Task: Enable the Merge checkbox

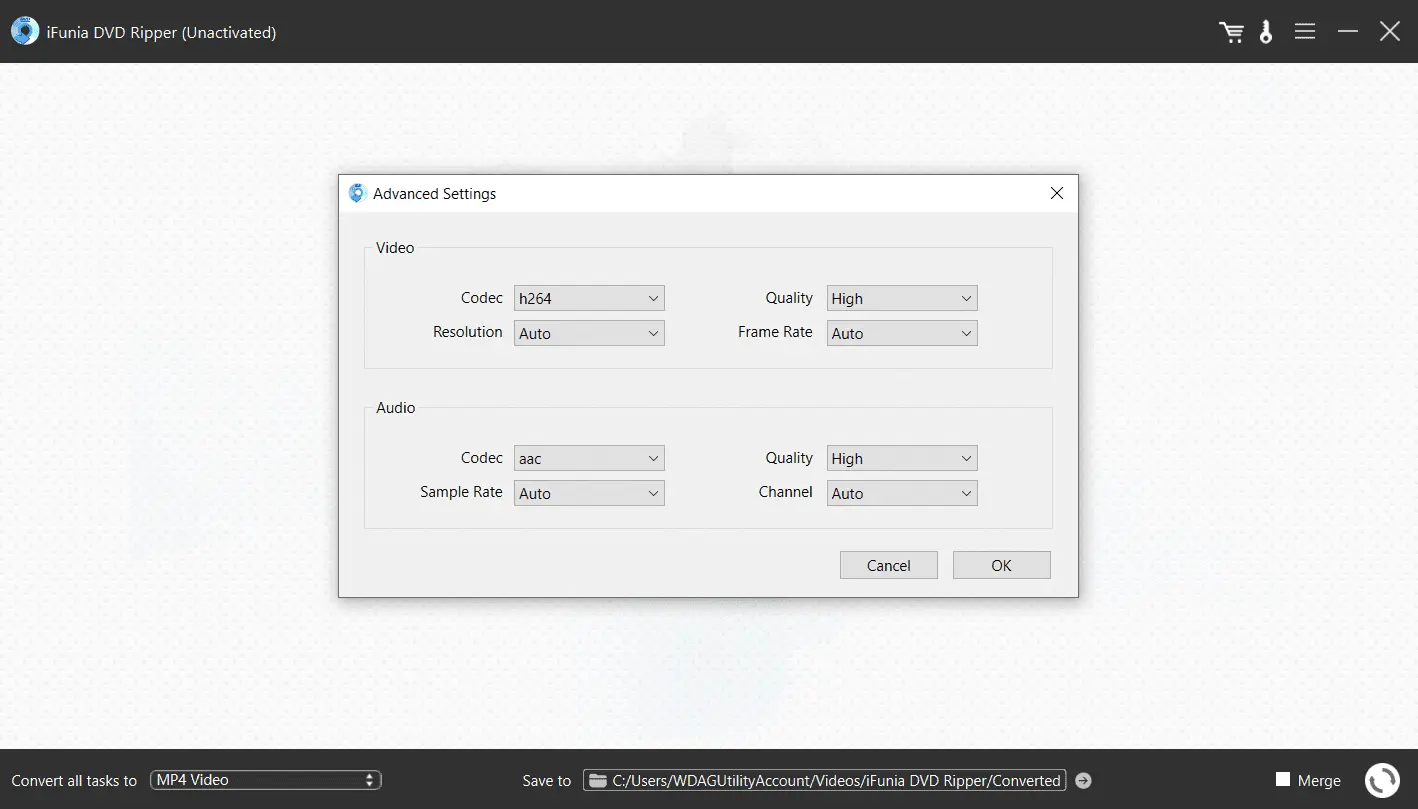Action: pyautogui.click(x=1283, y=779)
